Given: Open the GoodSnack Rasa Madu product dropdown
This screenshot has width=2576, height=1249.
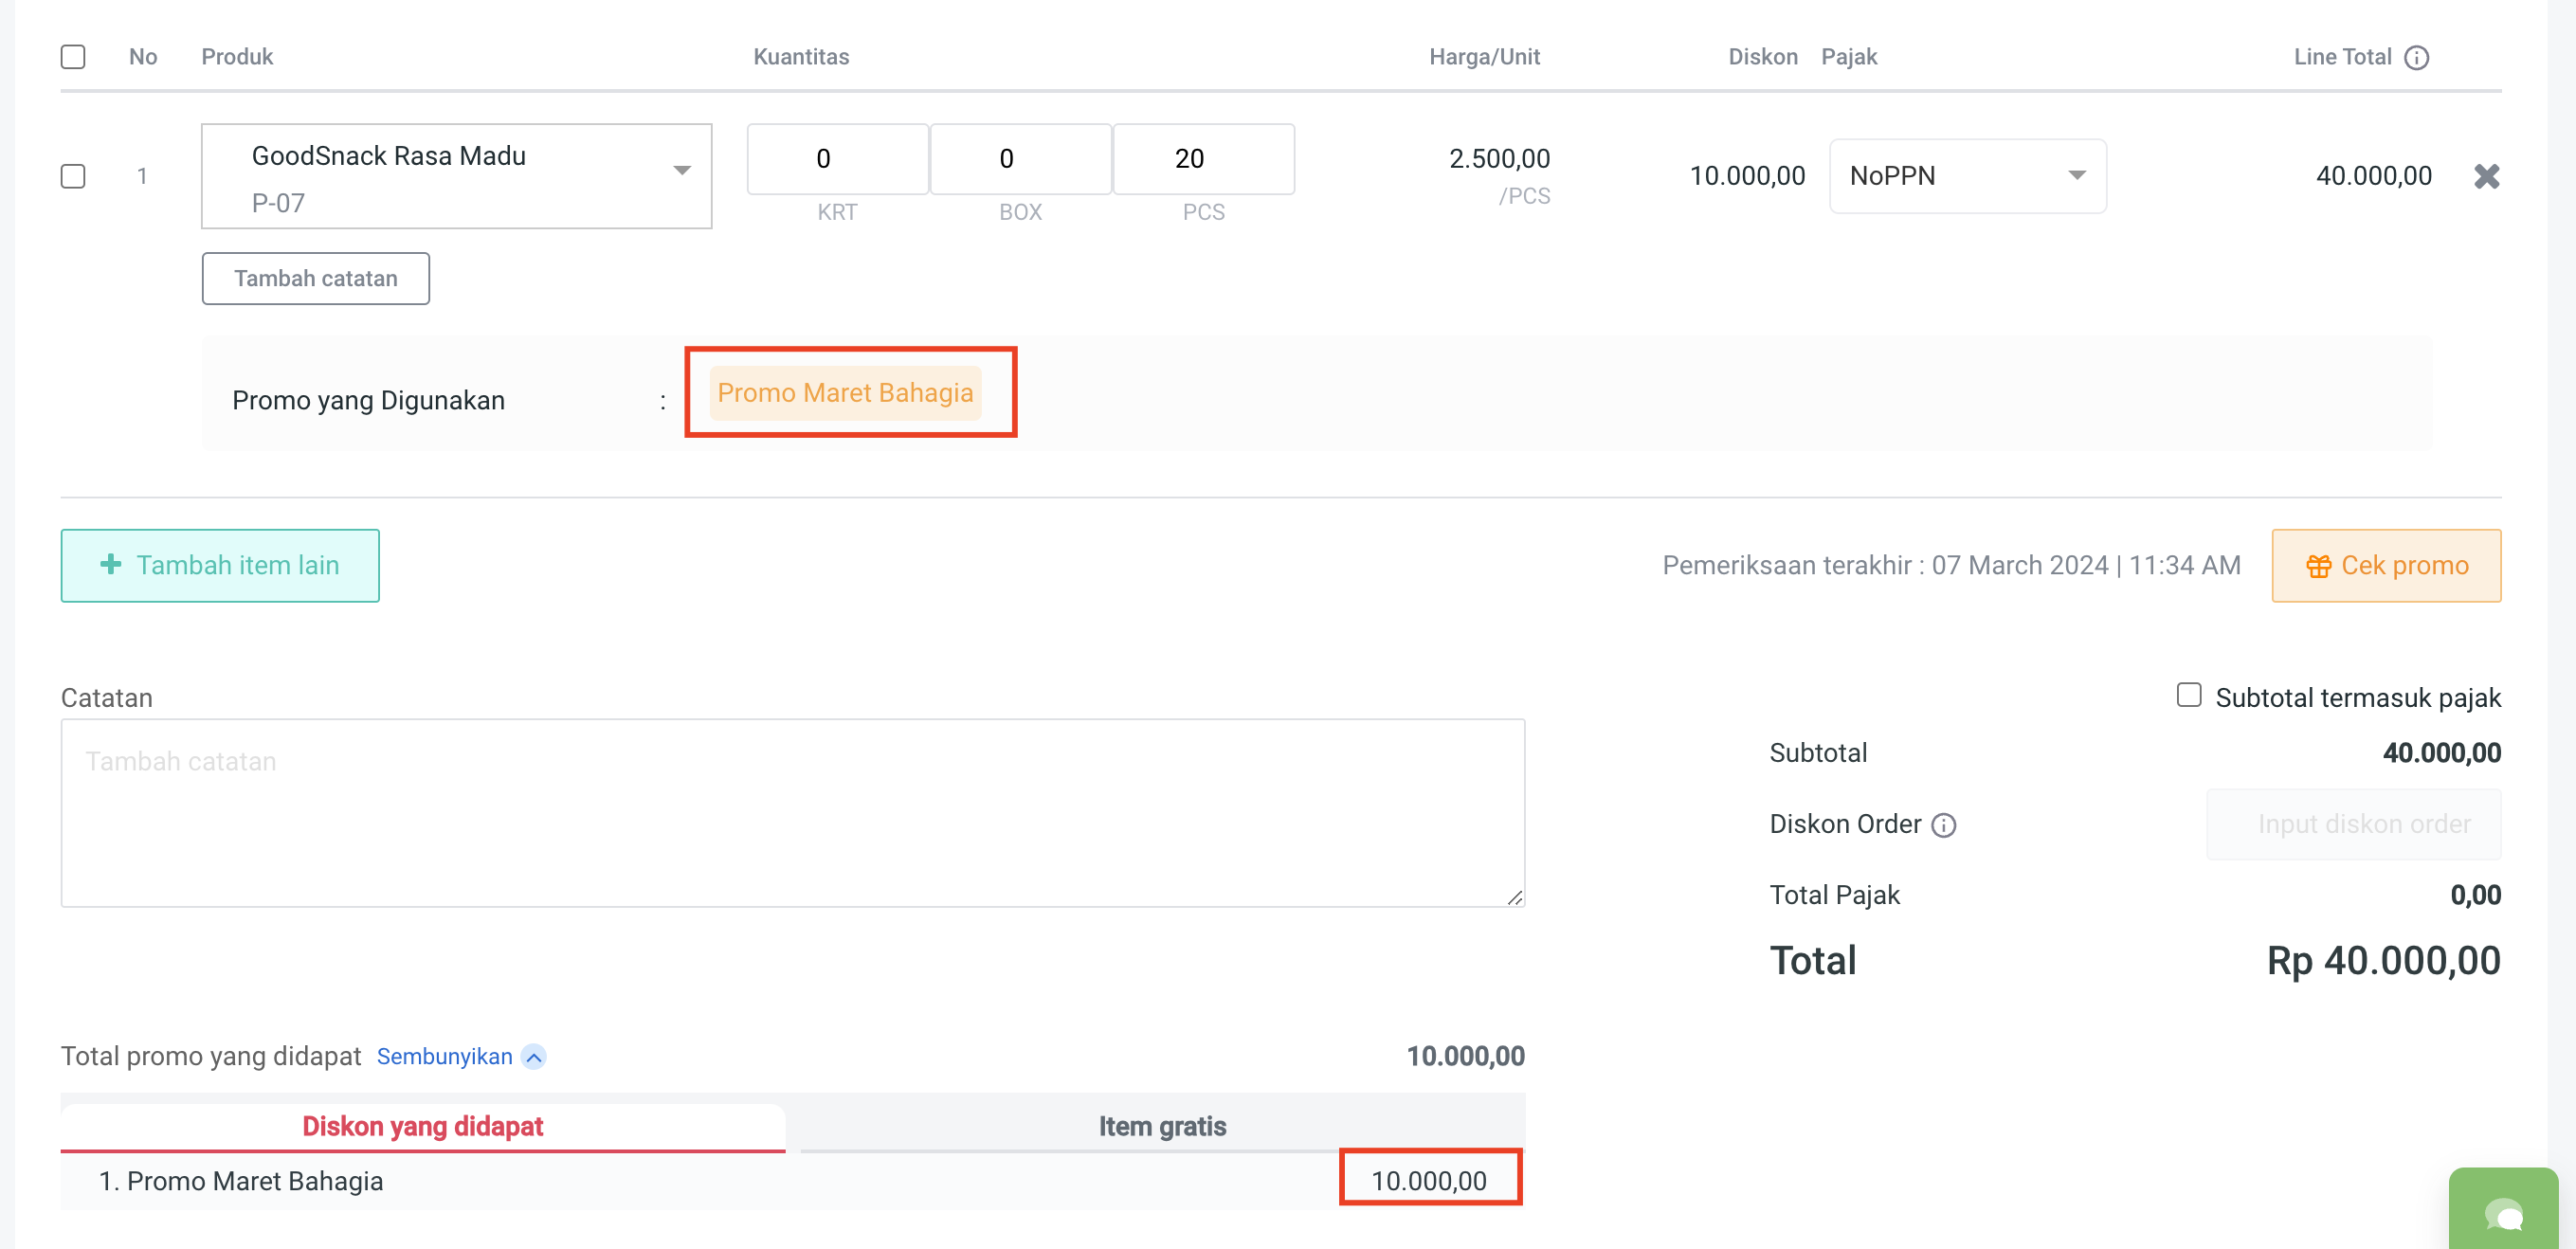Looking at the screenshot, I should pos(456,177).
